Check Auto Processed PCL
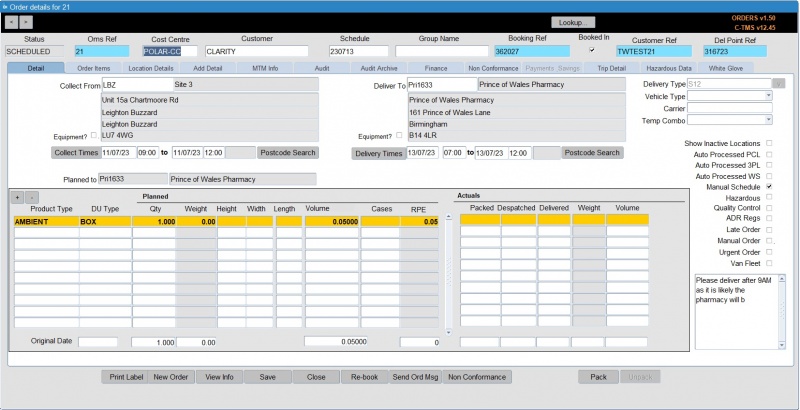This screenshot has height=410, width=800. (x=769, y=154)
